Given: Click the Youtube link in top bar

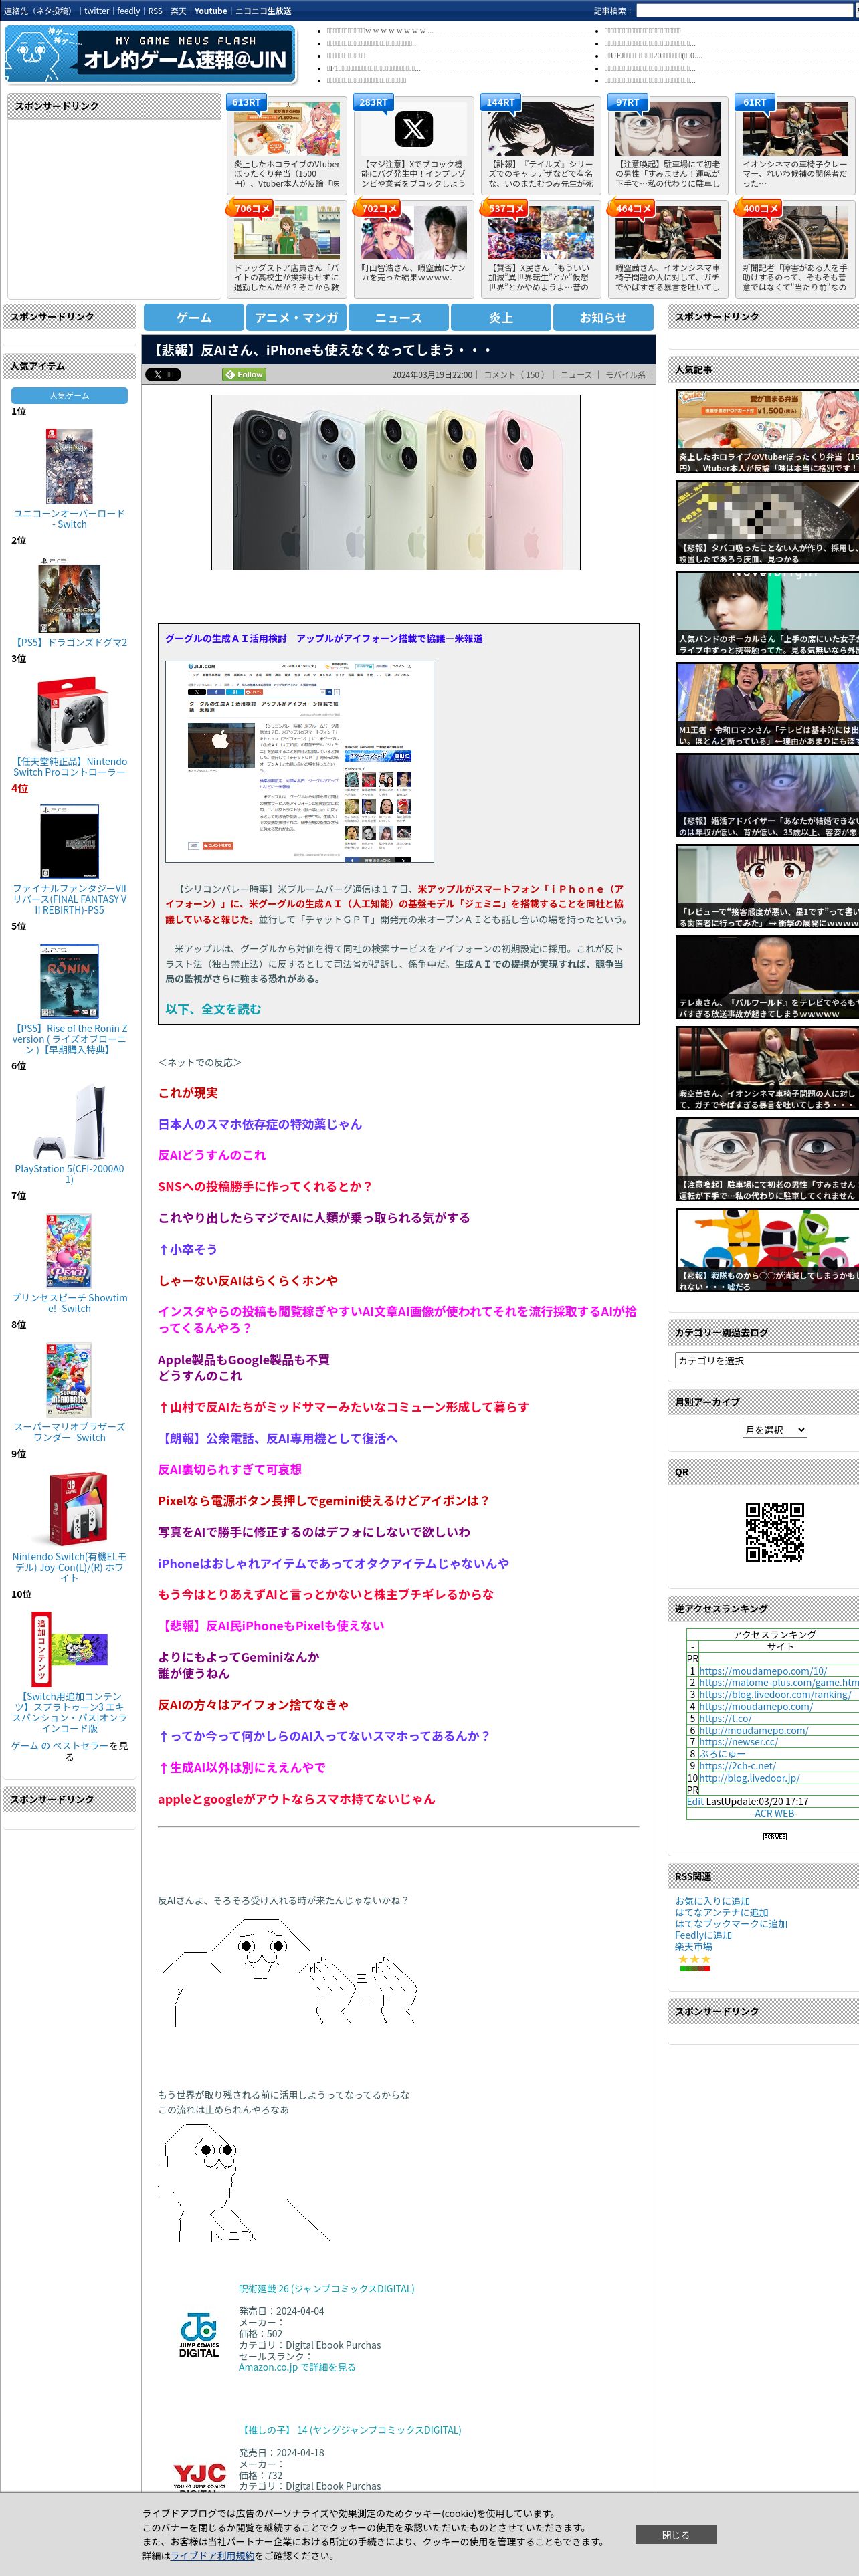Looking at the screenshot, I should coord(210,11).
